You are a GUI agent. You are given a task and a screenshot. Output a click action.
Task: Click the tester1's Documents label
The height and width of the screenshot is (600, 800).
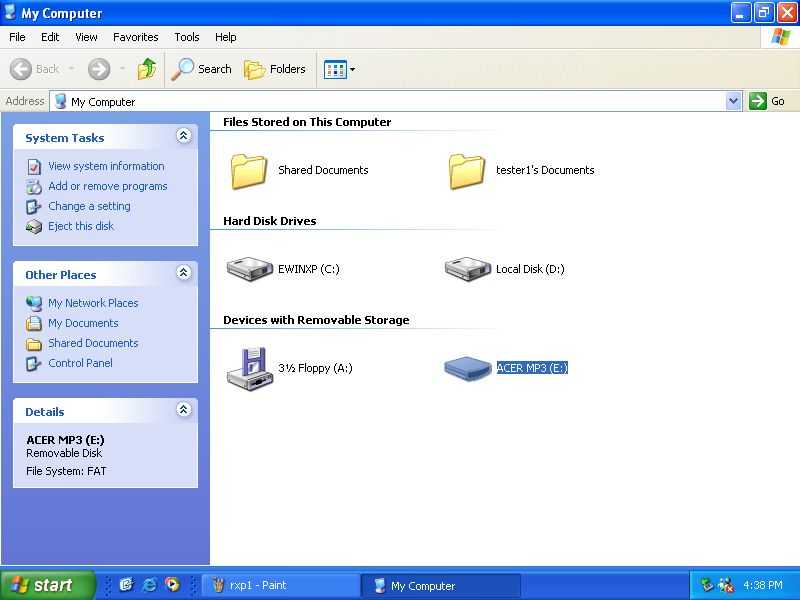(545, 170)
